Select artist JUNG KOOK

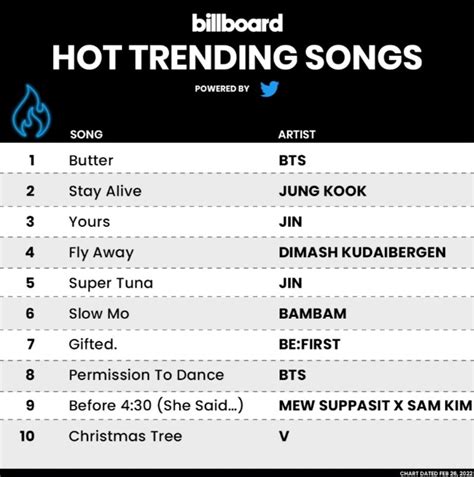point(323,191)
